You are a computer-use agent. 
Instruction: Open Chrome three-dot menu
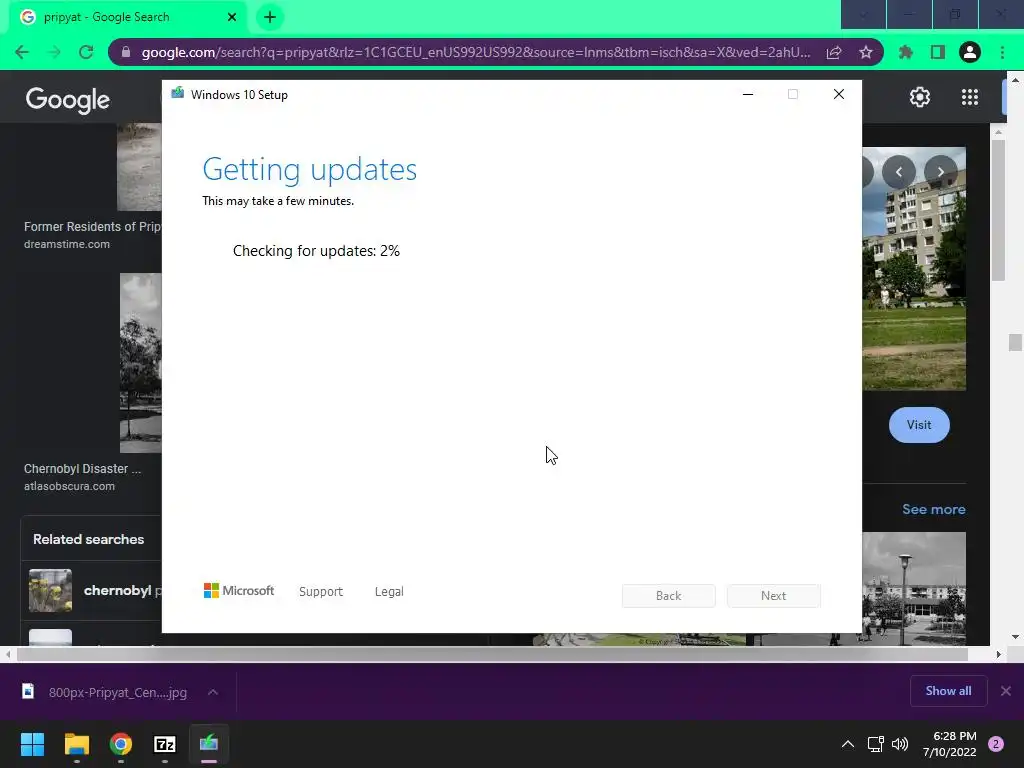click(x=1002, y=52)
